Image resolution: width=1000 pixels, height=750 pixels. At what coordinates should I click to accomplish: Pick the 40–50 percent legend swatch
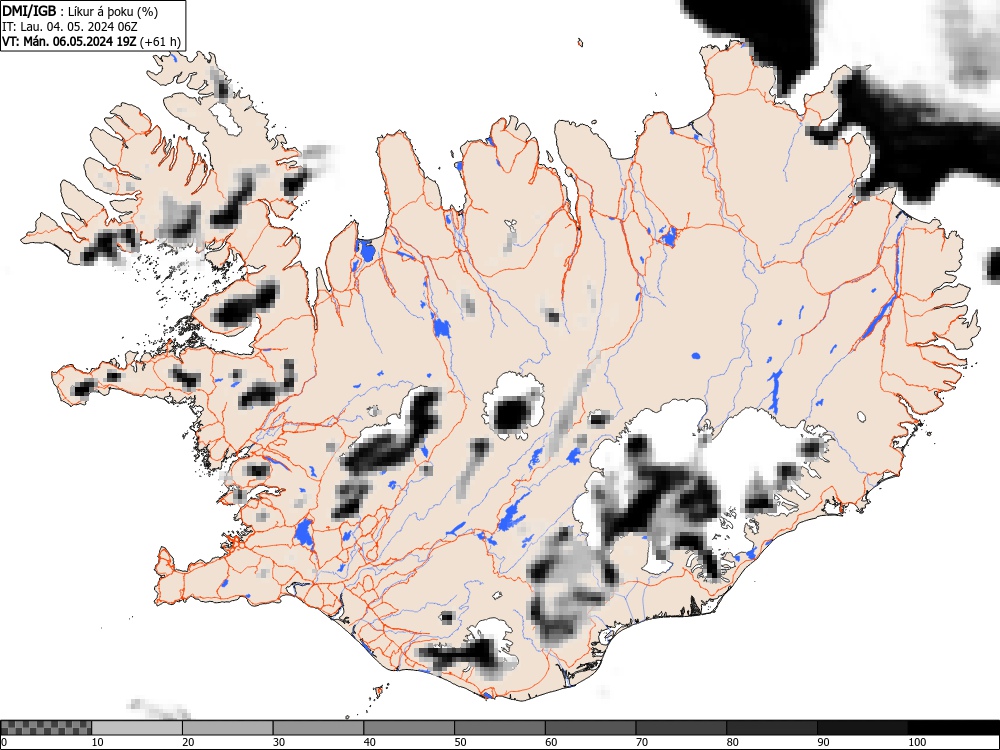tap(409, 728)
